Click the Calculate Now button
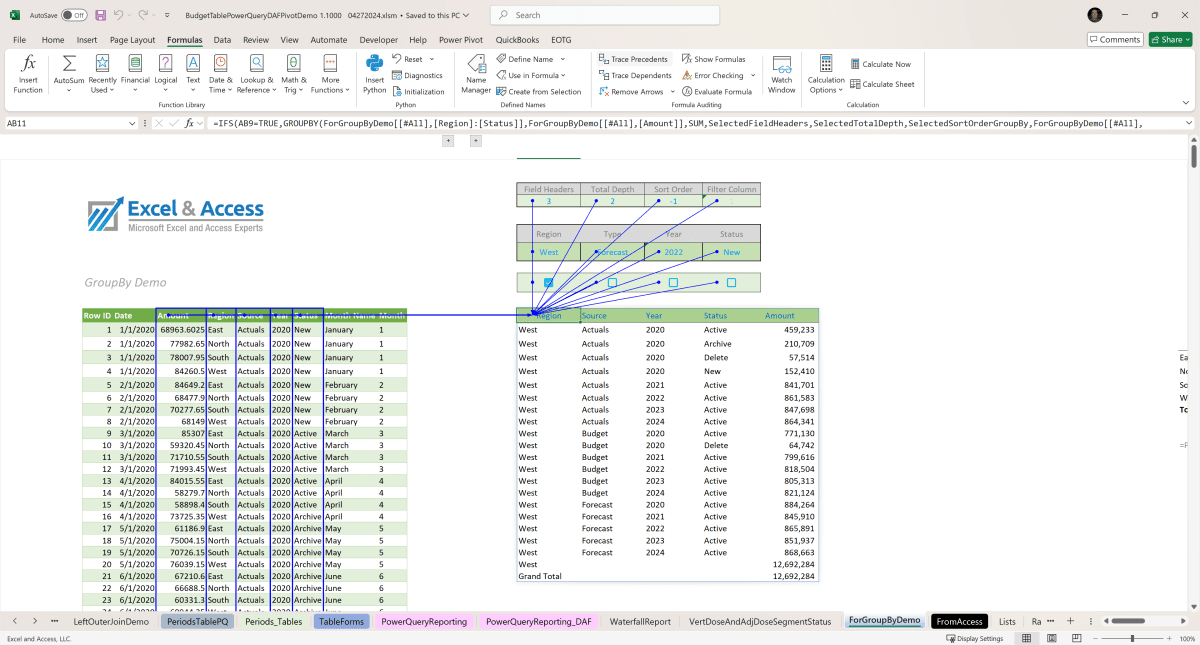Viewport: 1200px width, 645px height. pos(881,62)
